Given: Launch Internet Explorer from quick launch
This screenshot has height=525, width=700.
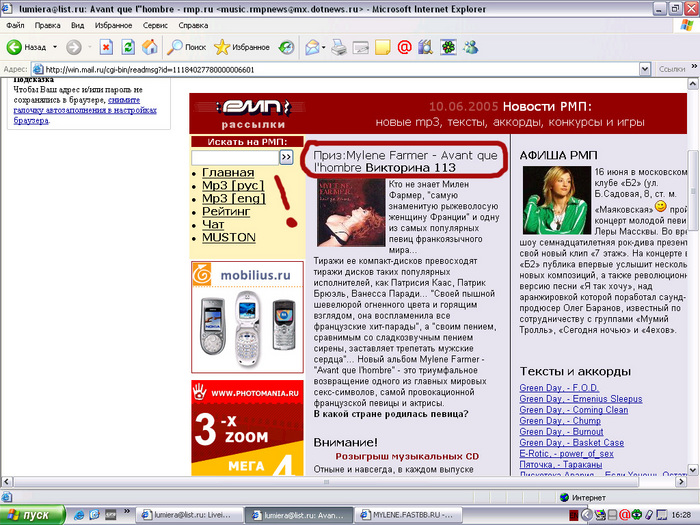Looking at the screenshot, I should point(79,515).
